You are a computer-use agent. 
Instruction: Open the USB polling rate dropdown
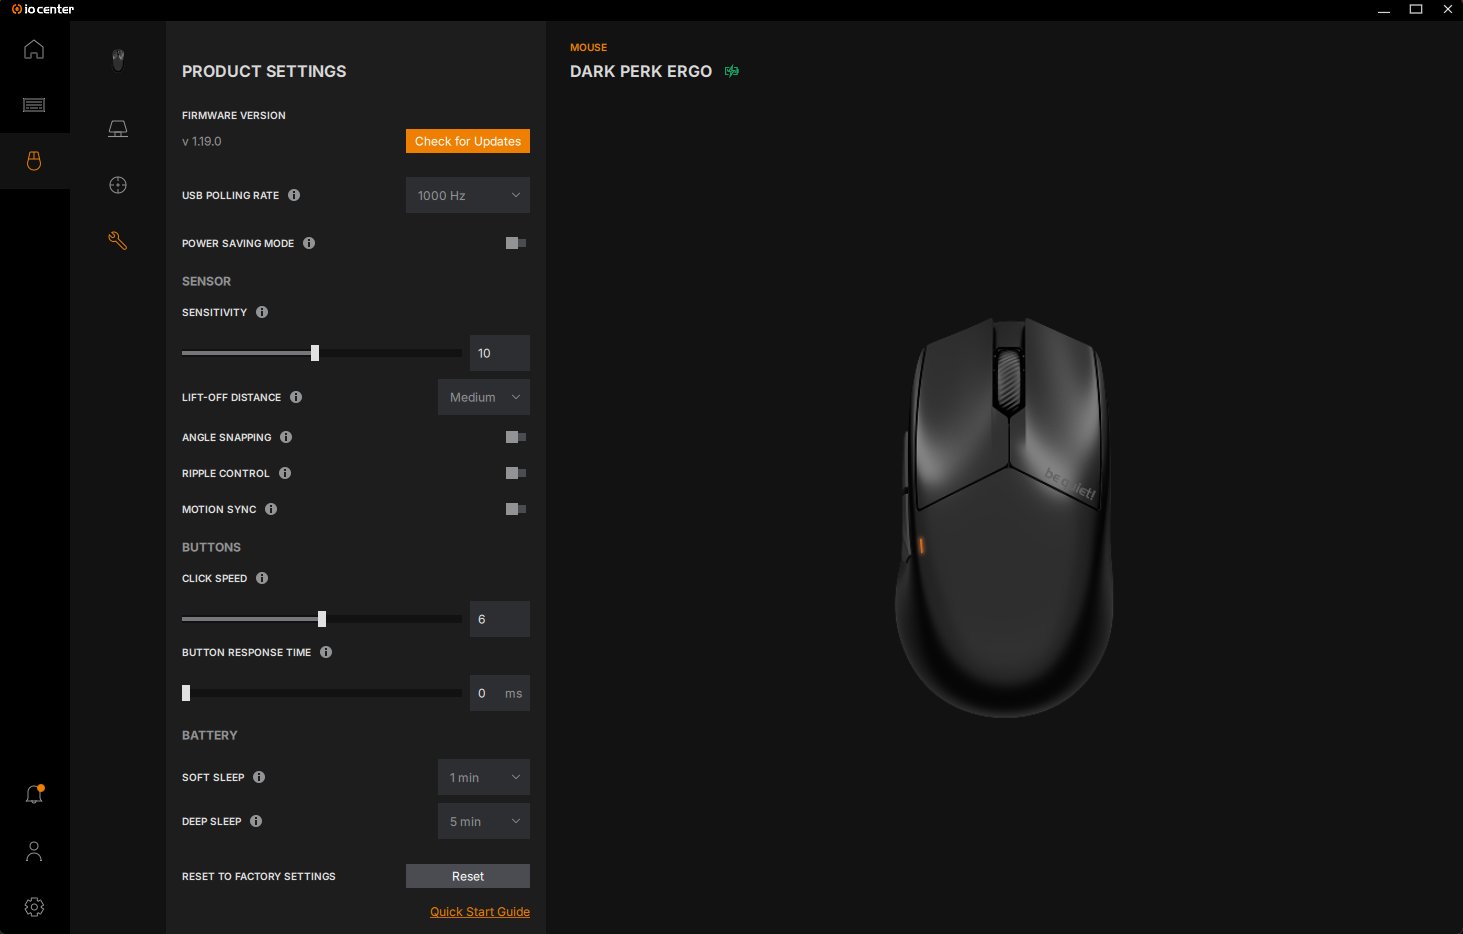[x=467, y=195]
